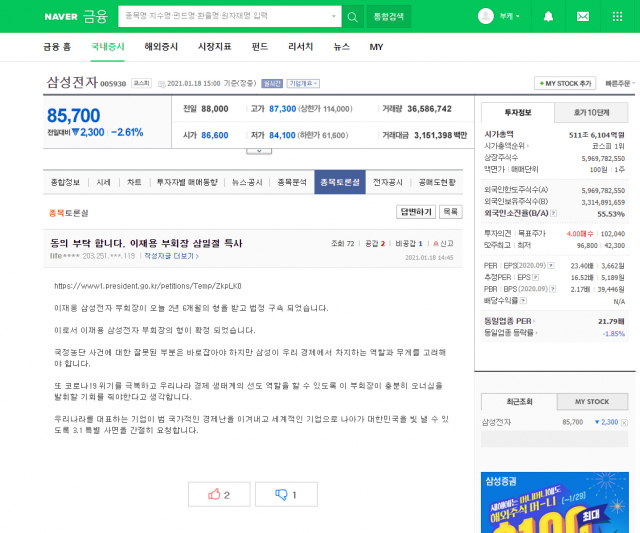Switch to 종합정보 tab
This screenshot has width=640, height=533.
65,182
